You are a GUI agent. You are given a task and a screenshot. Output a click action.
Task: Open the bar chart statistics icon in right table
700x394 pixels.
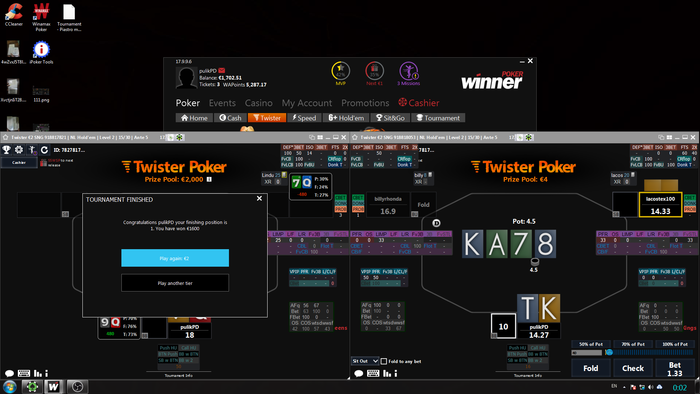coord(387,373)
